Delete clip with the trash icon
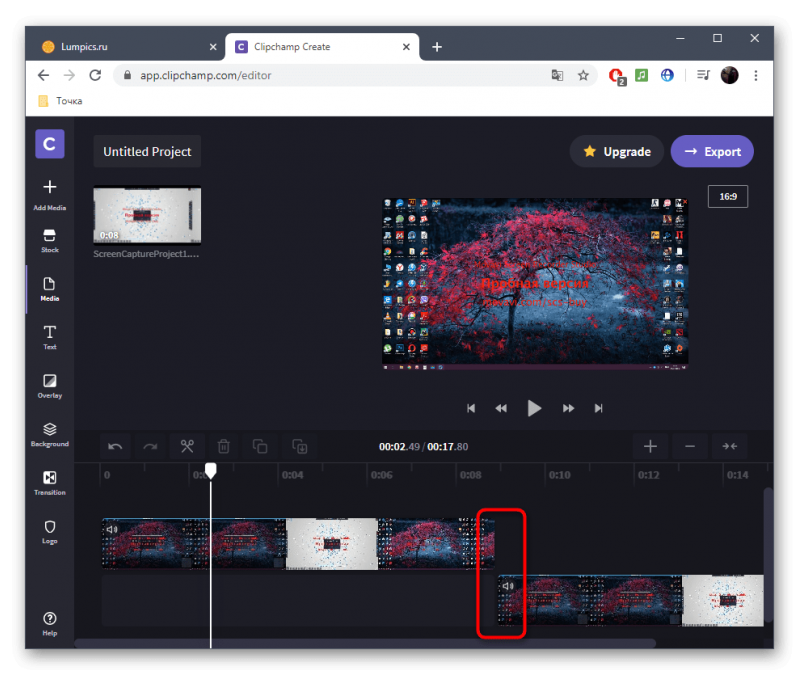Viewport: 800px width, 675px height. (224, 447)
